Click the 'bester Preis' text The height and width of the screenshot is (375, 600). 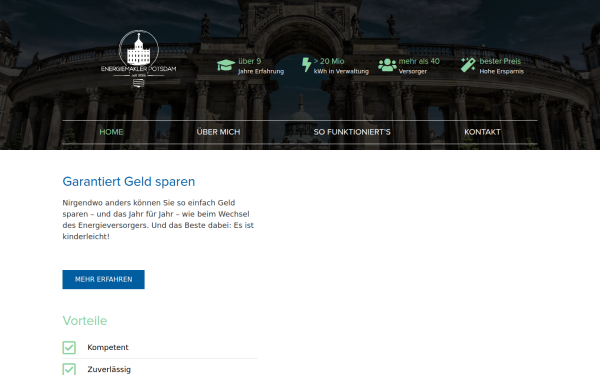(x=500, y=61)
